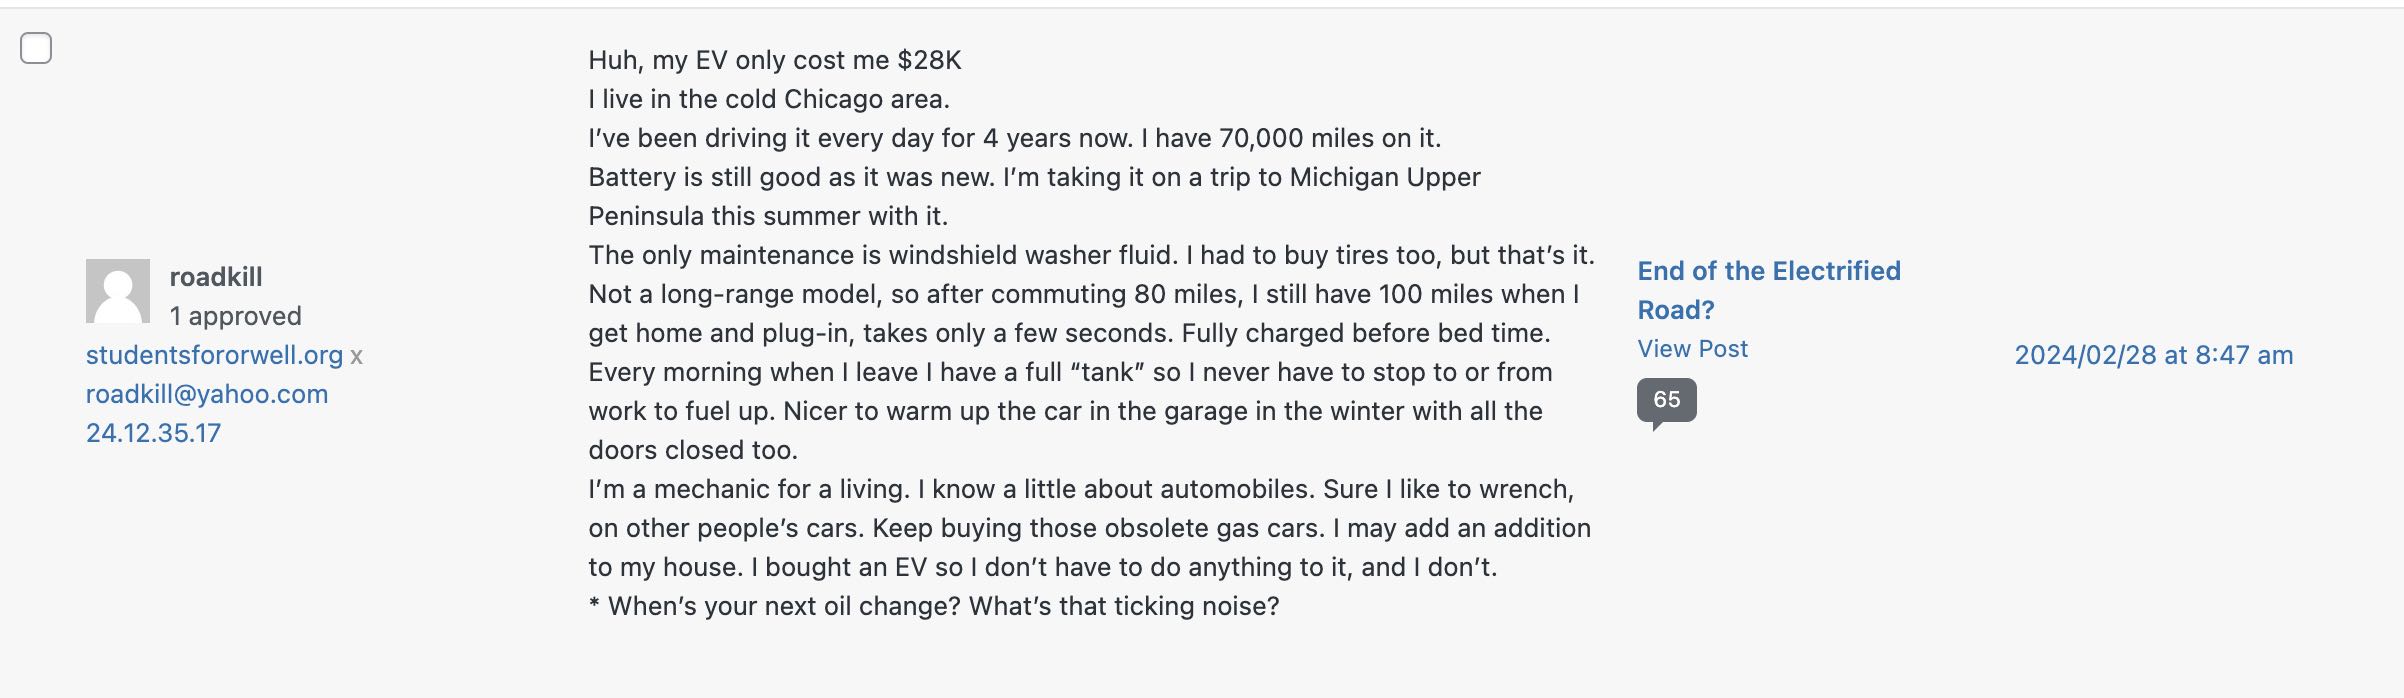Screen dimensions: 2404x698
Task: Click the View Post link
Action: (1692, 349)
